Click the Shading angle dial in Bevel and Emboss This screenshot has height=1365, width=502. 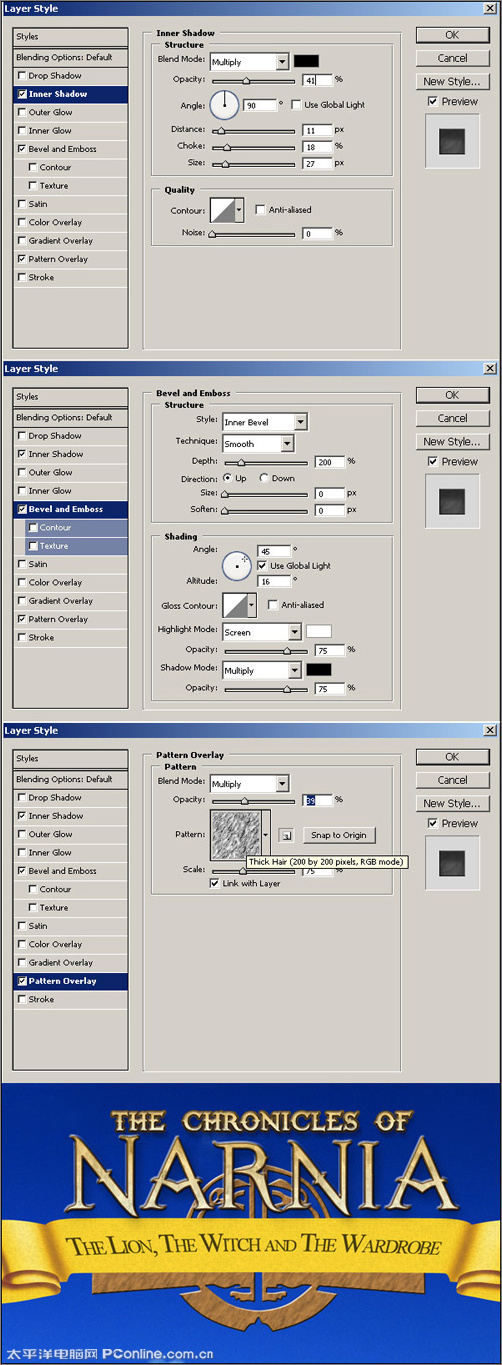(237, 564)
